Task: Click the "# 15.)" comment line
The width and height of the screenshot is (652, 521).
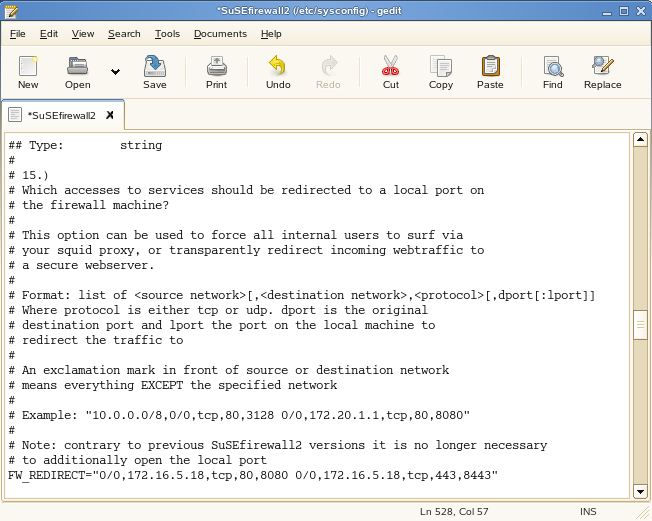Action: coord(28,175)
